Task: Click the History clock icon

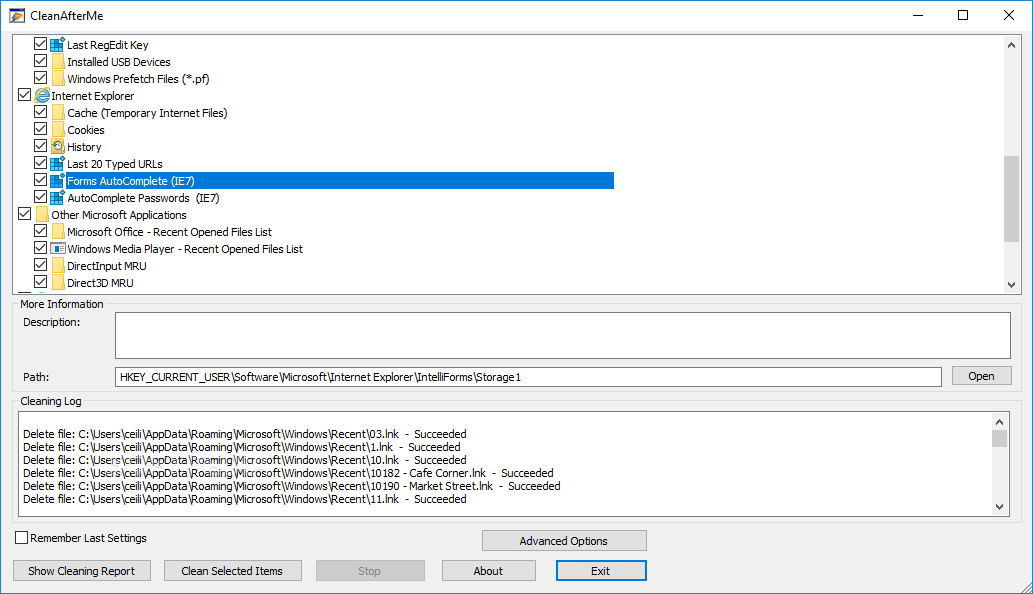Action: (x=57, y=147)
